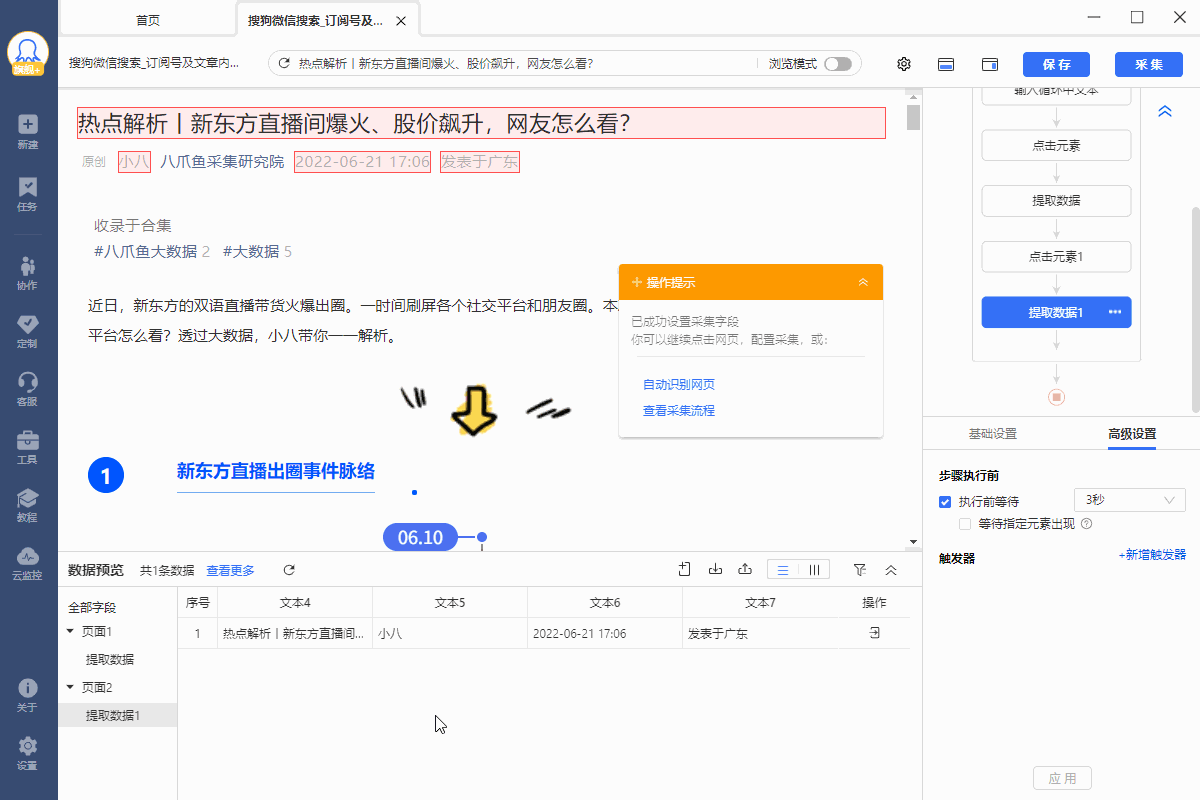This screenshot has width=1200, height=800.
Task: Click the three dots on 提取数据1 step
Action: (x=1115, y=312)
